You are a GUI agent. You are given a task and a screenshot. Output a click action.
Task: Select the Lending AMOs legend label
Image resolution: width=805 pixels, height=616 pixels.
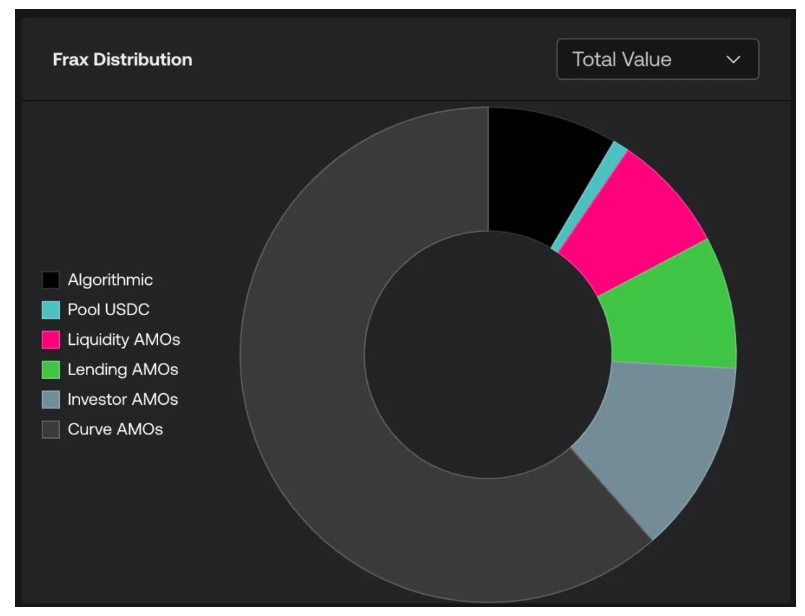click(x=123, y=369)
